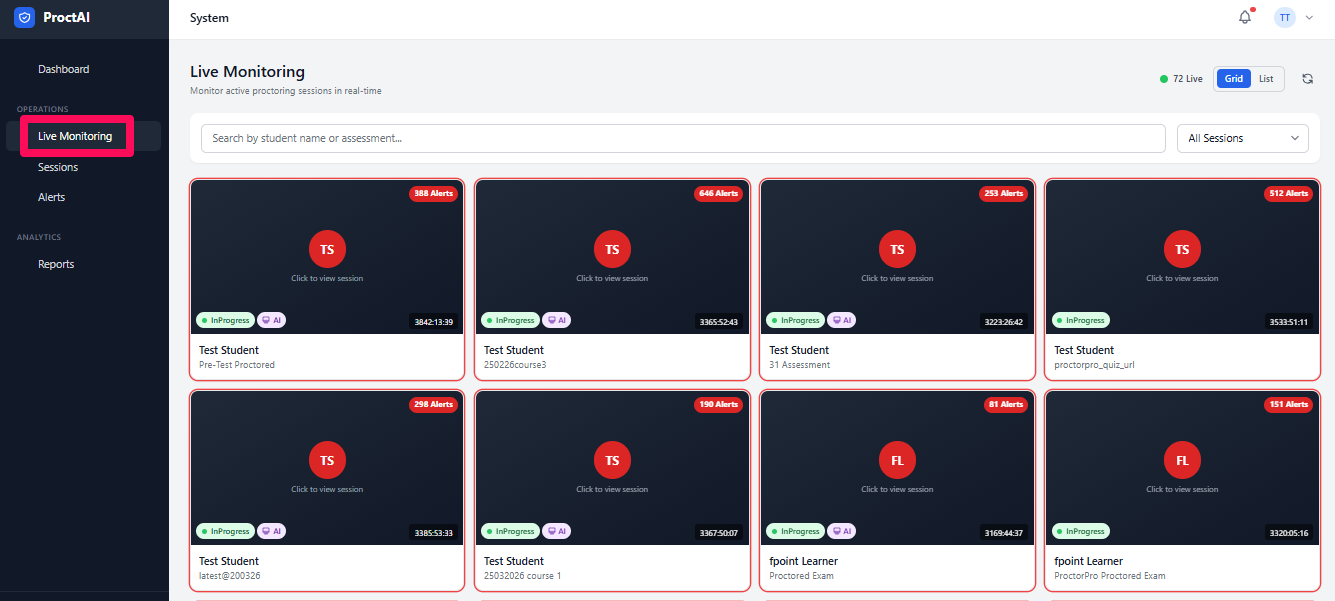
Task: Select Live Monitoring in the sidebar
Action: point(75,136)
